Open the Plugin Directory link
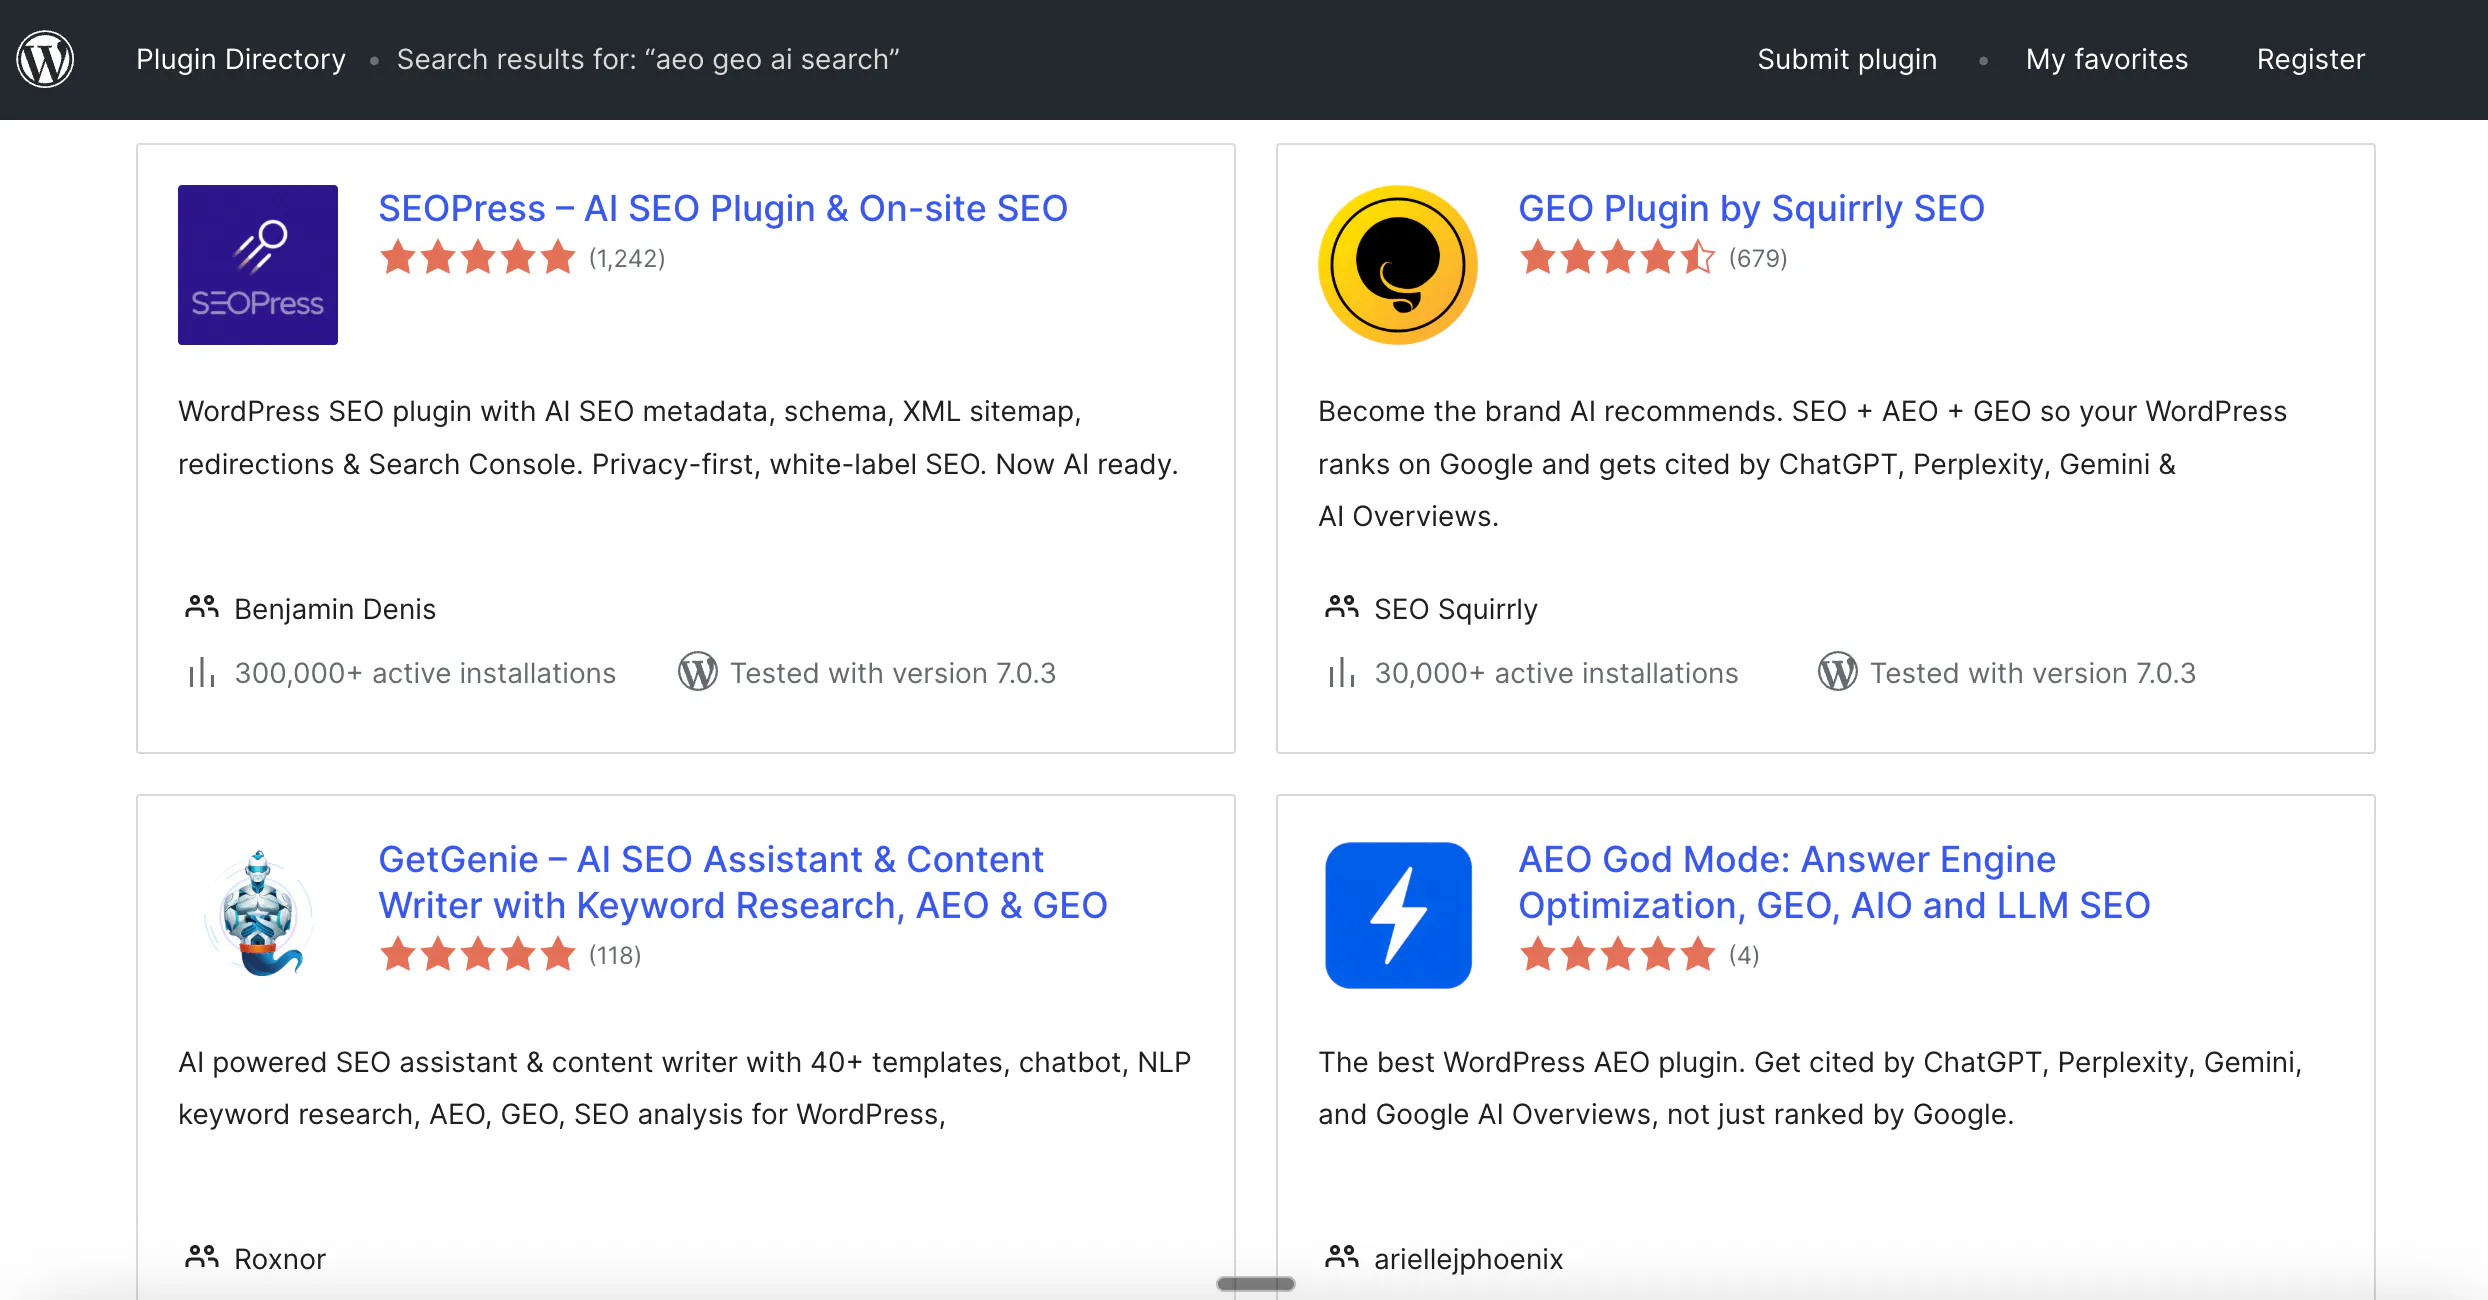 coord(241,59)
